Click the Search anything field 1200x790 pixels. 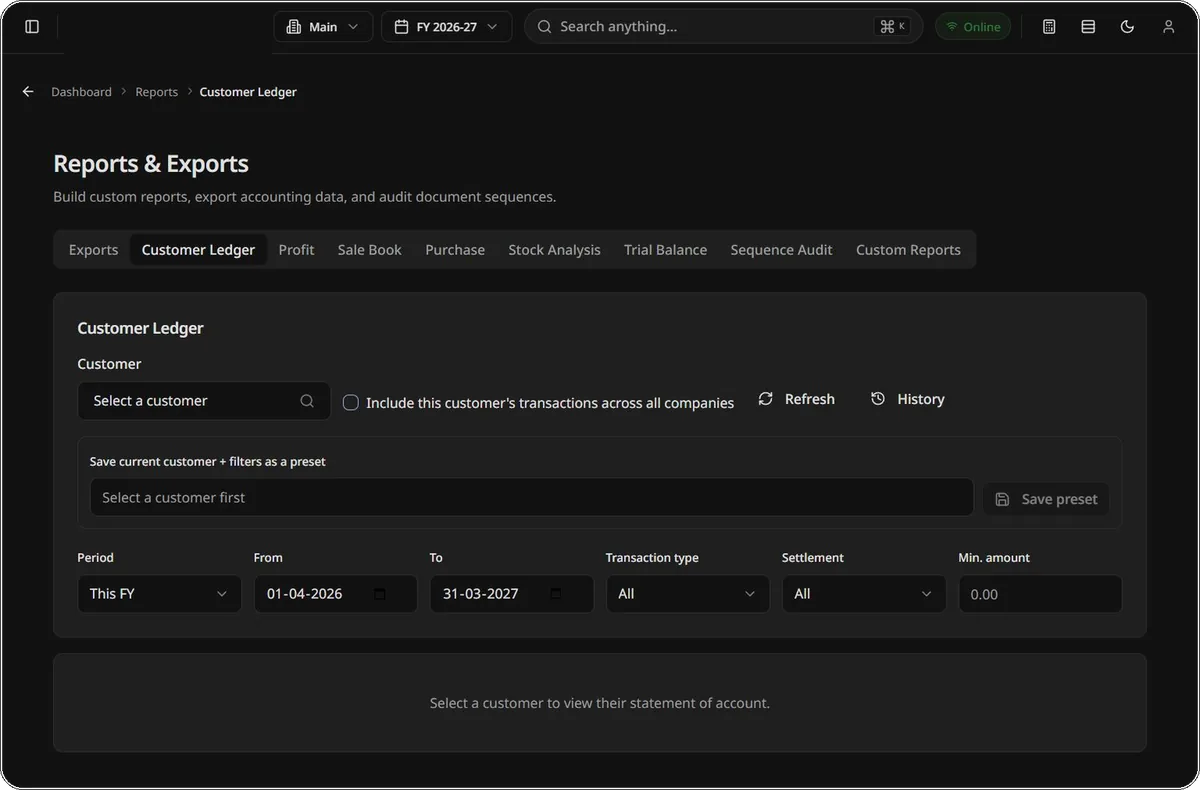click(723, 27)
